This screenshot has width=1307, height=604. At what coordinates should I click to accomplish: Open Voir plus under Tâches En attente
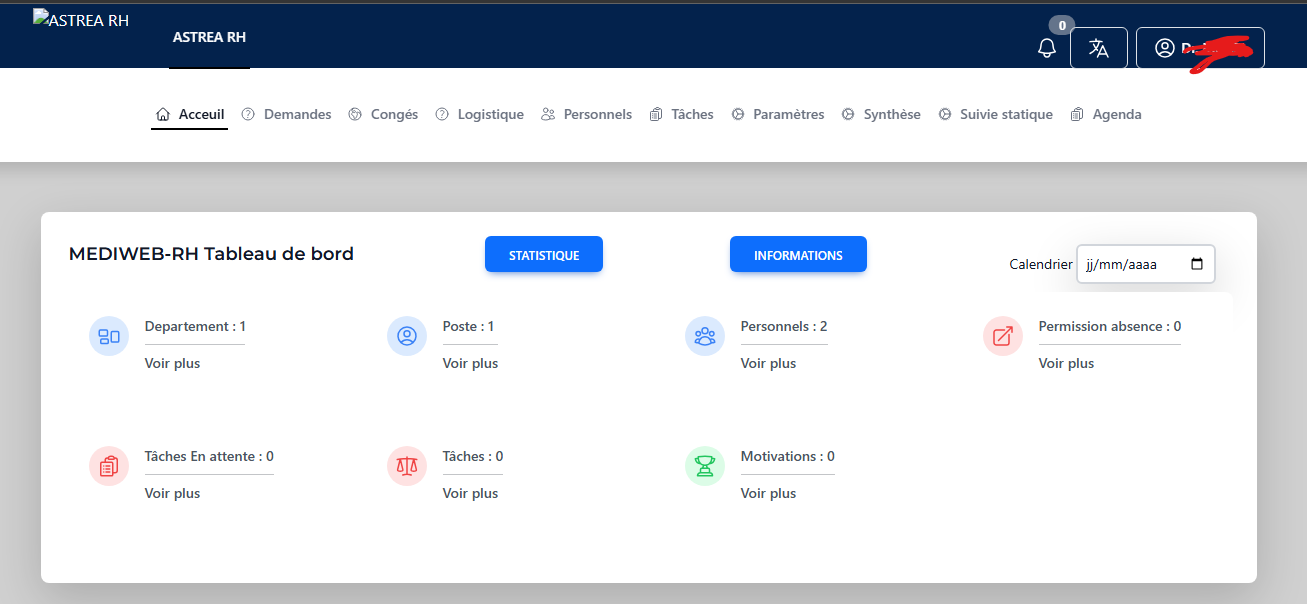172,493
